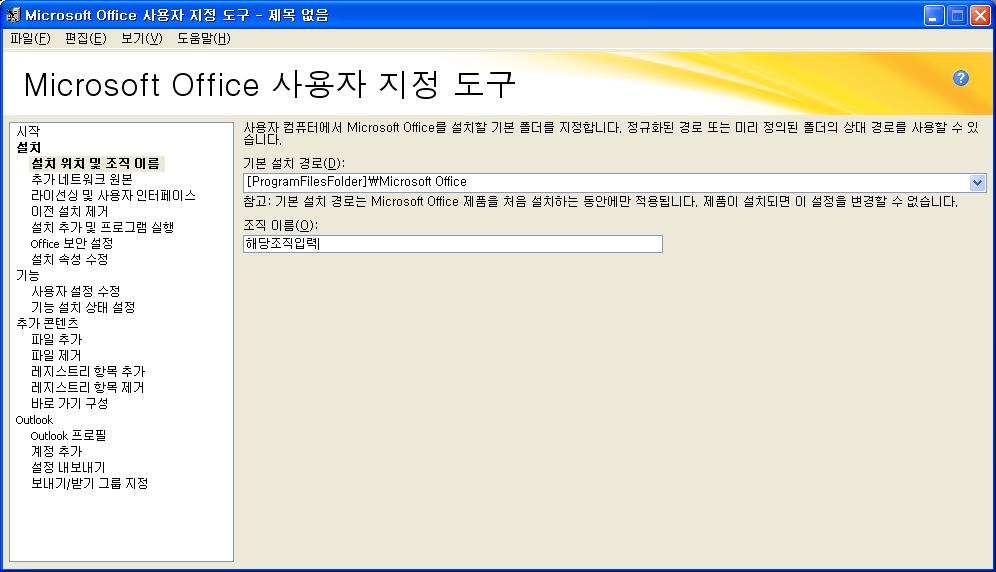Open 설정 내보내기
The width and height of the screenshot is (996, 572).
pyautogui.click(x=69, y=467)
